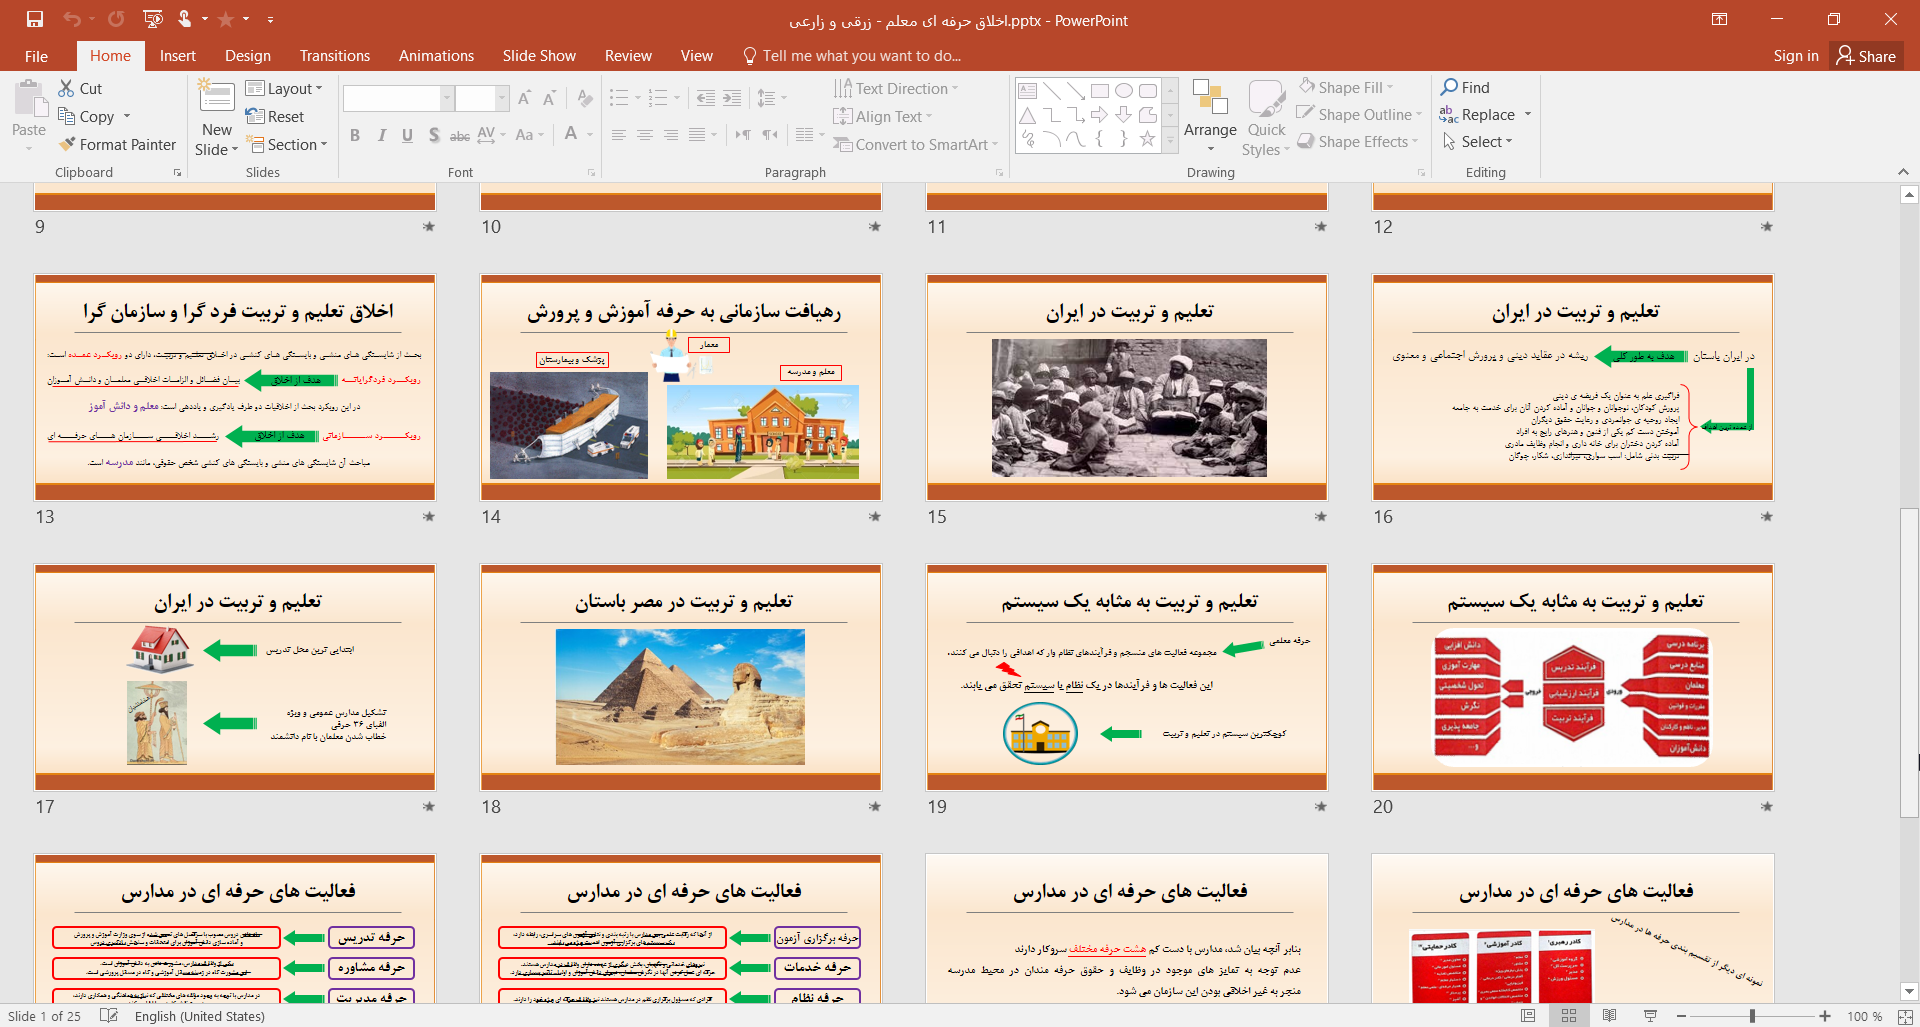Start the slide show from the status bar icon
1920x1027 pixels.
[x=1650, y=1016]
